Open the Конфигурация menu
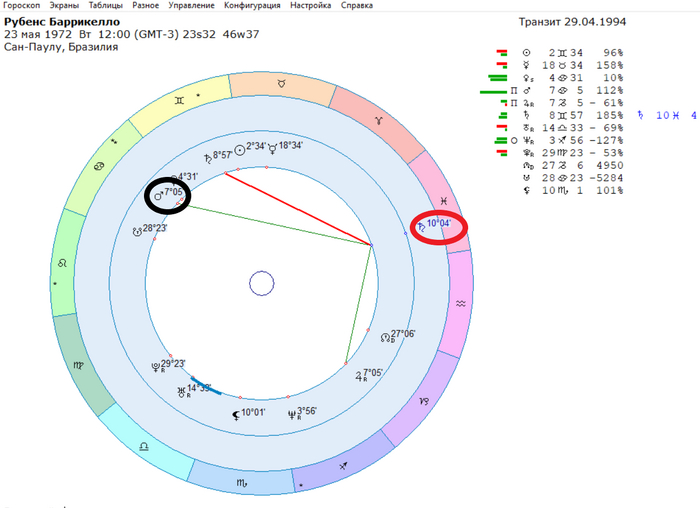This screenshot has height=508, width=700. (x=252, y=5)
